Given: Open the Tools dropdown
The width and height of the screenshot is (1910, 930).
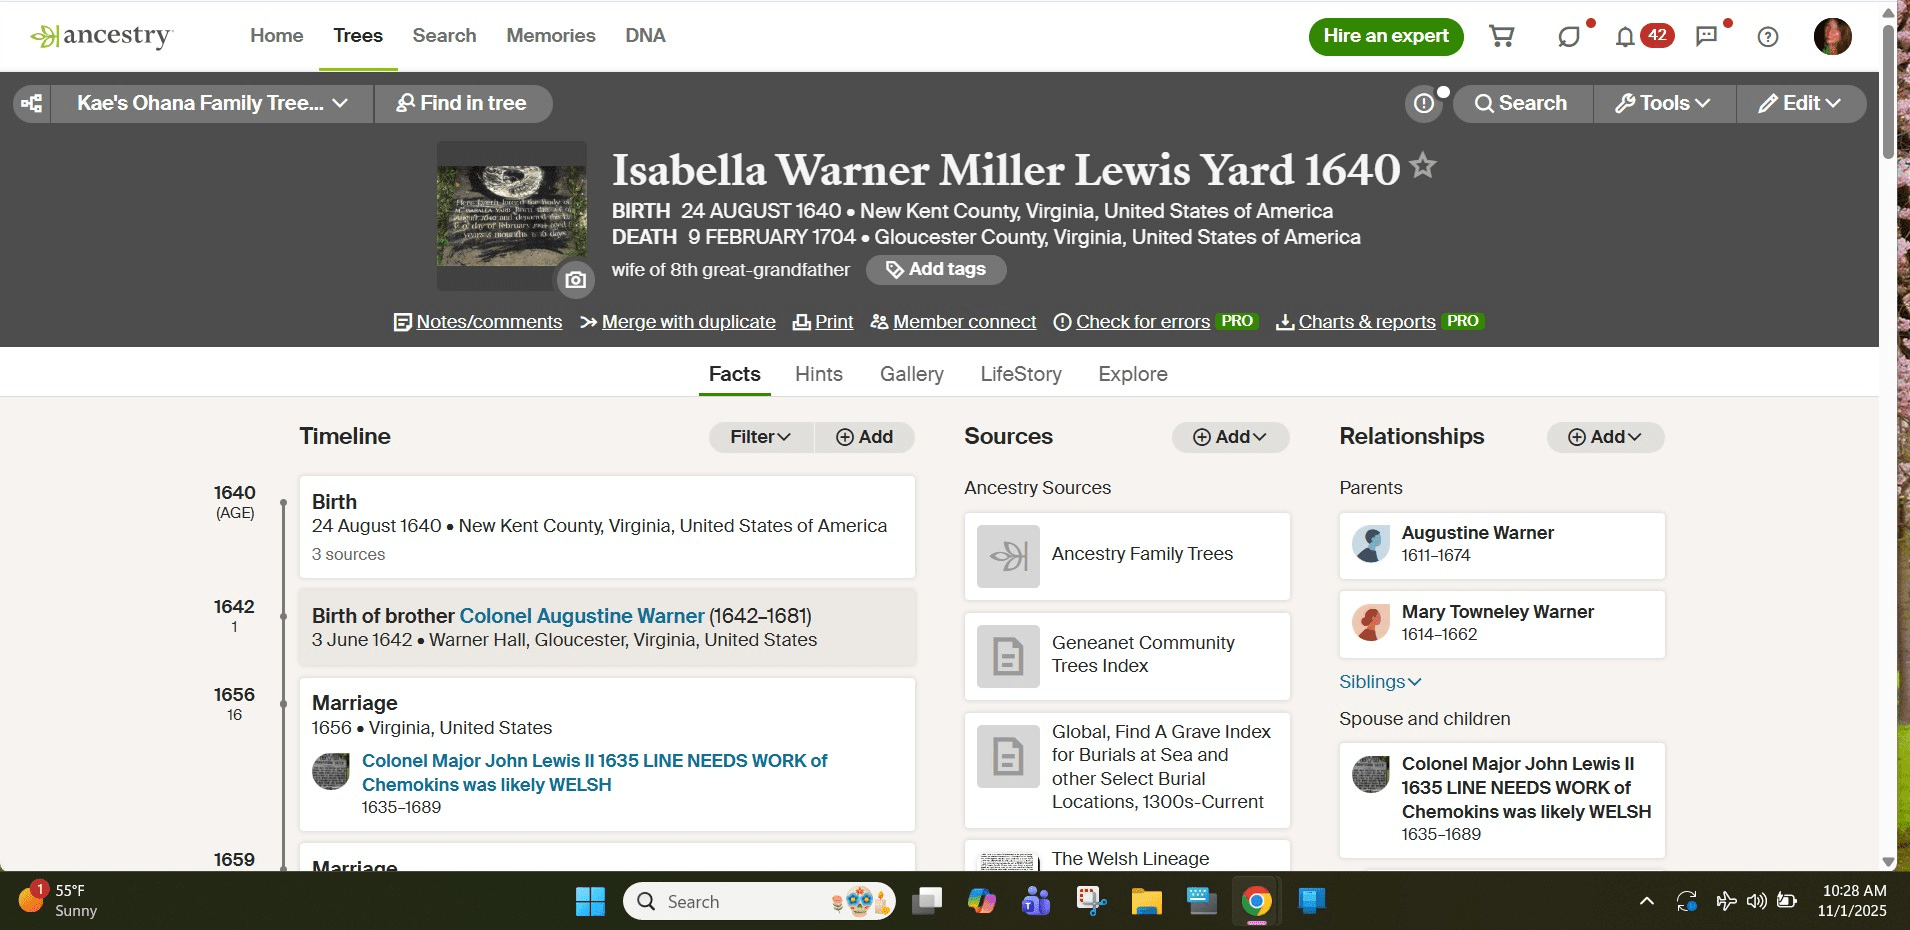Looking at the screenshot, I should coord(1663,103).
